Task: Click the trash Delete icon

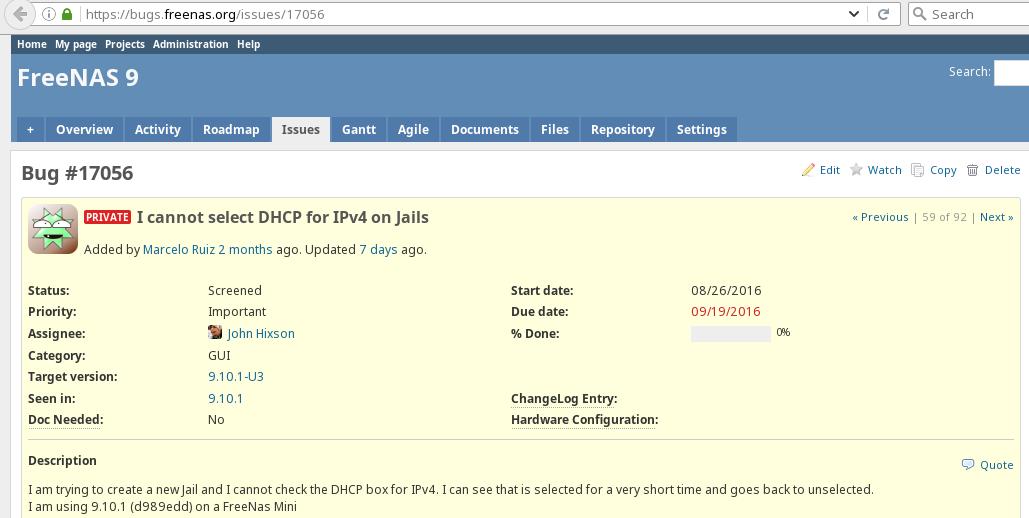Action: [x=973, y=170]
